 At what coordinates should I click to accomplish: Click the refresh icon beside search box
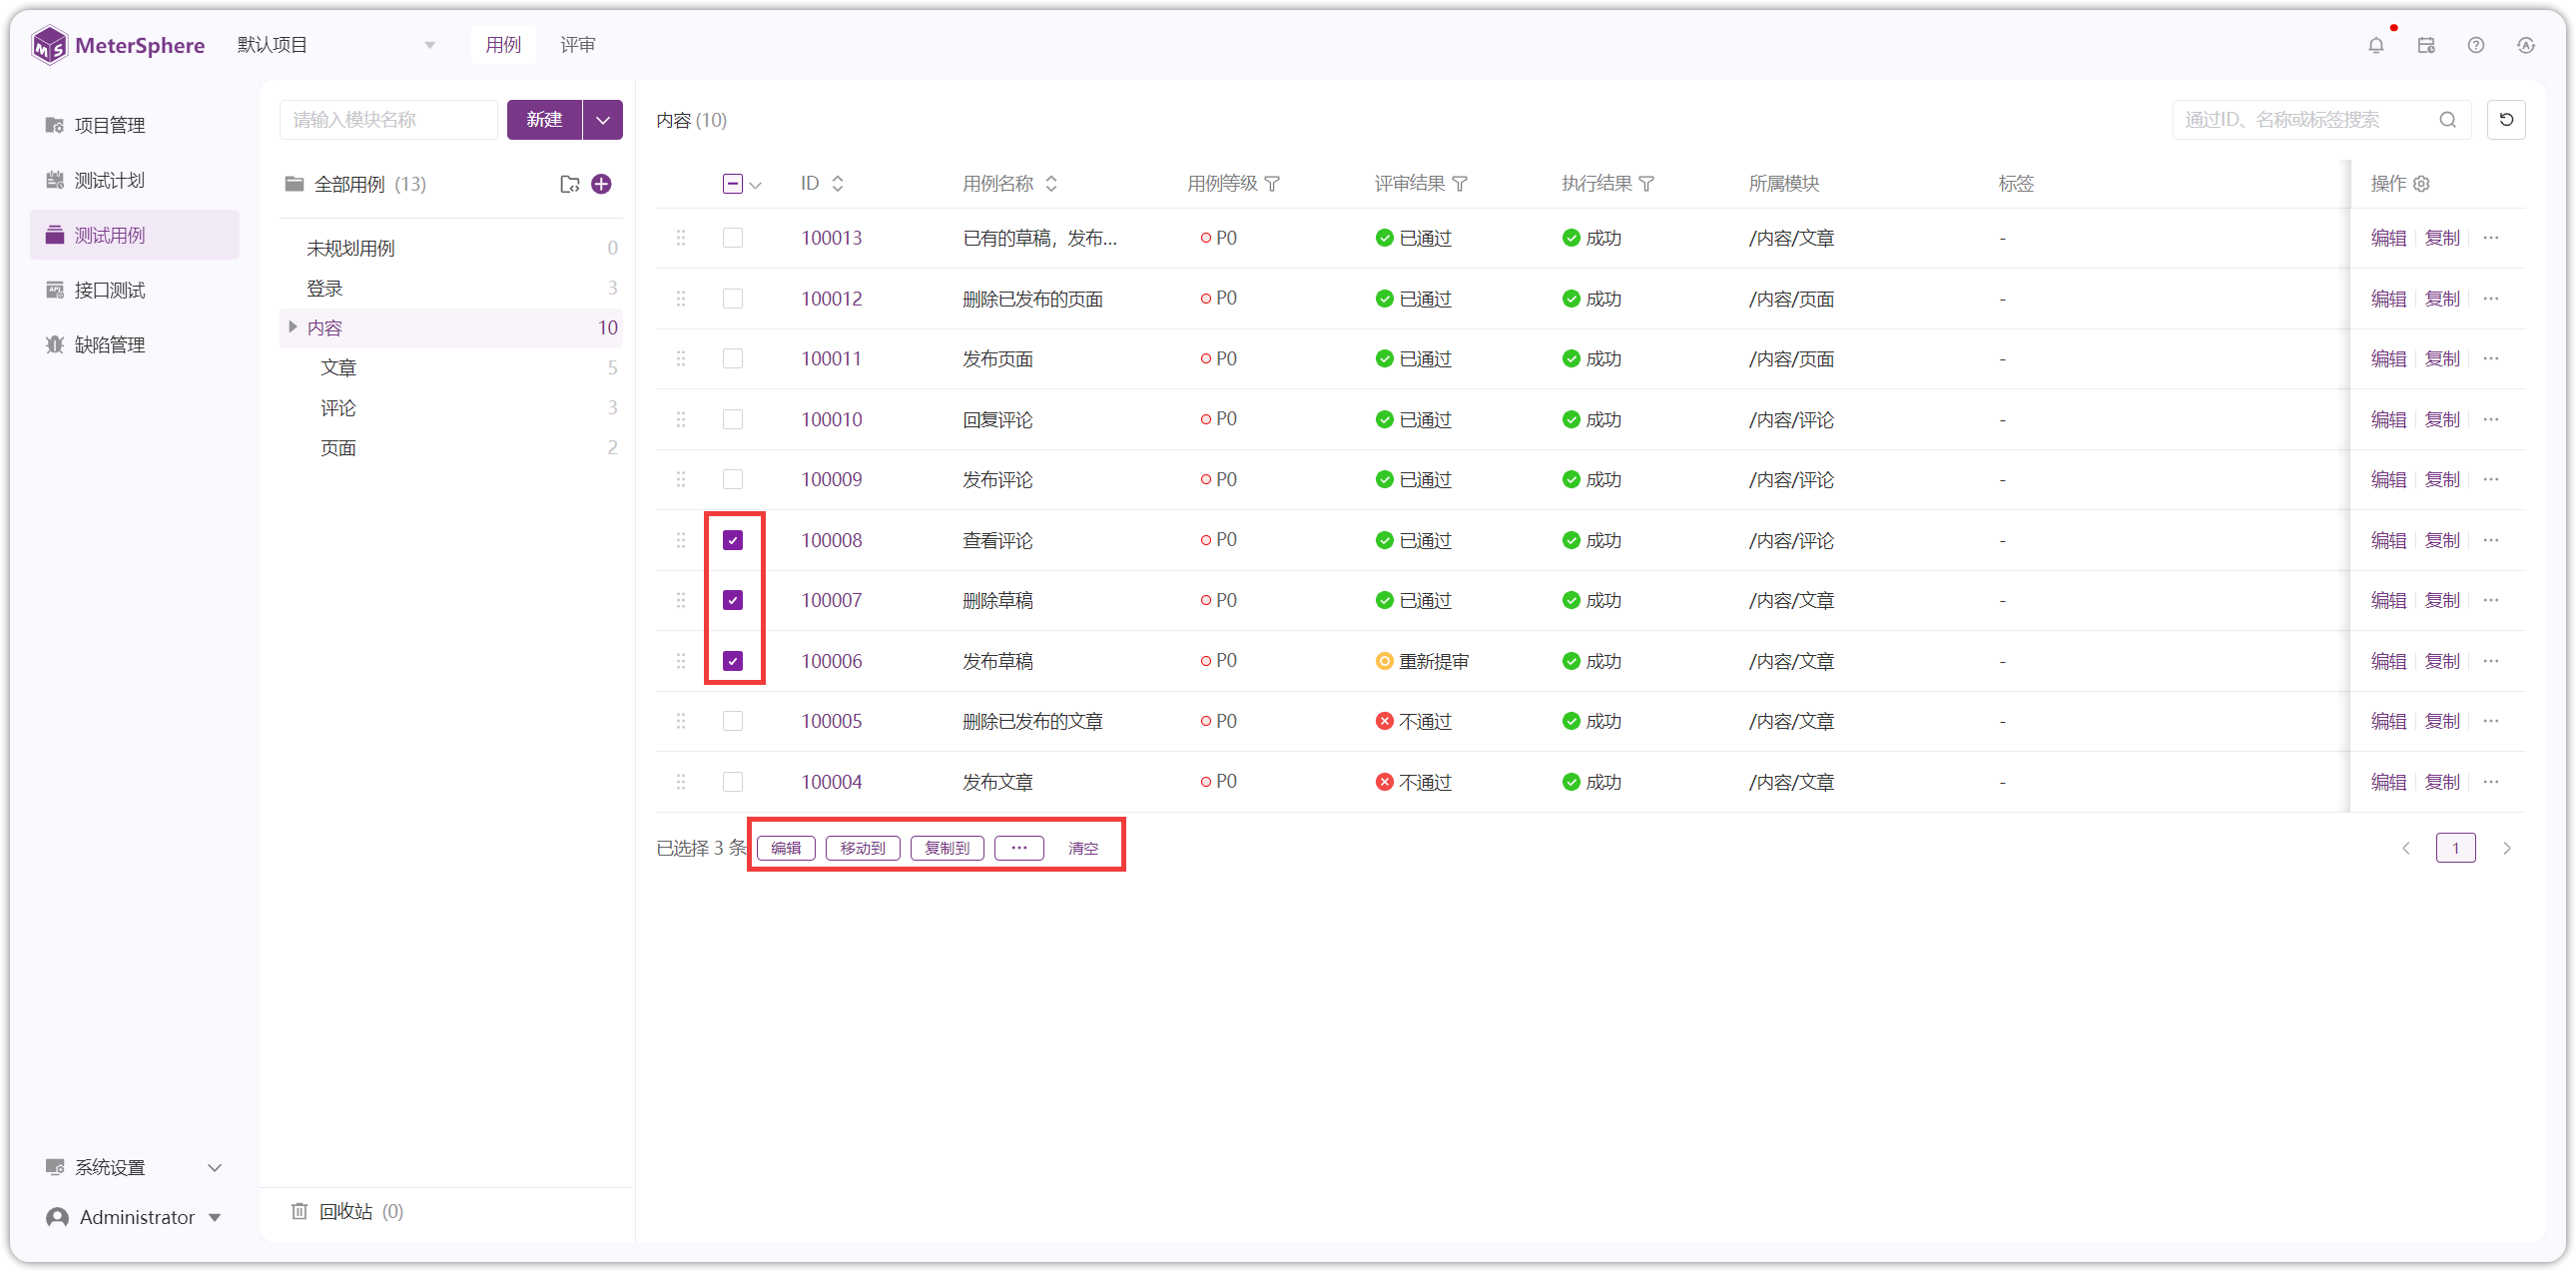pyautogui.click(x=2506, y=120)
